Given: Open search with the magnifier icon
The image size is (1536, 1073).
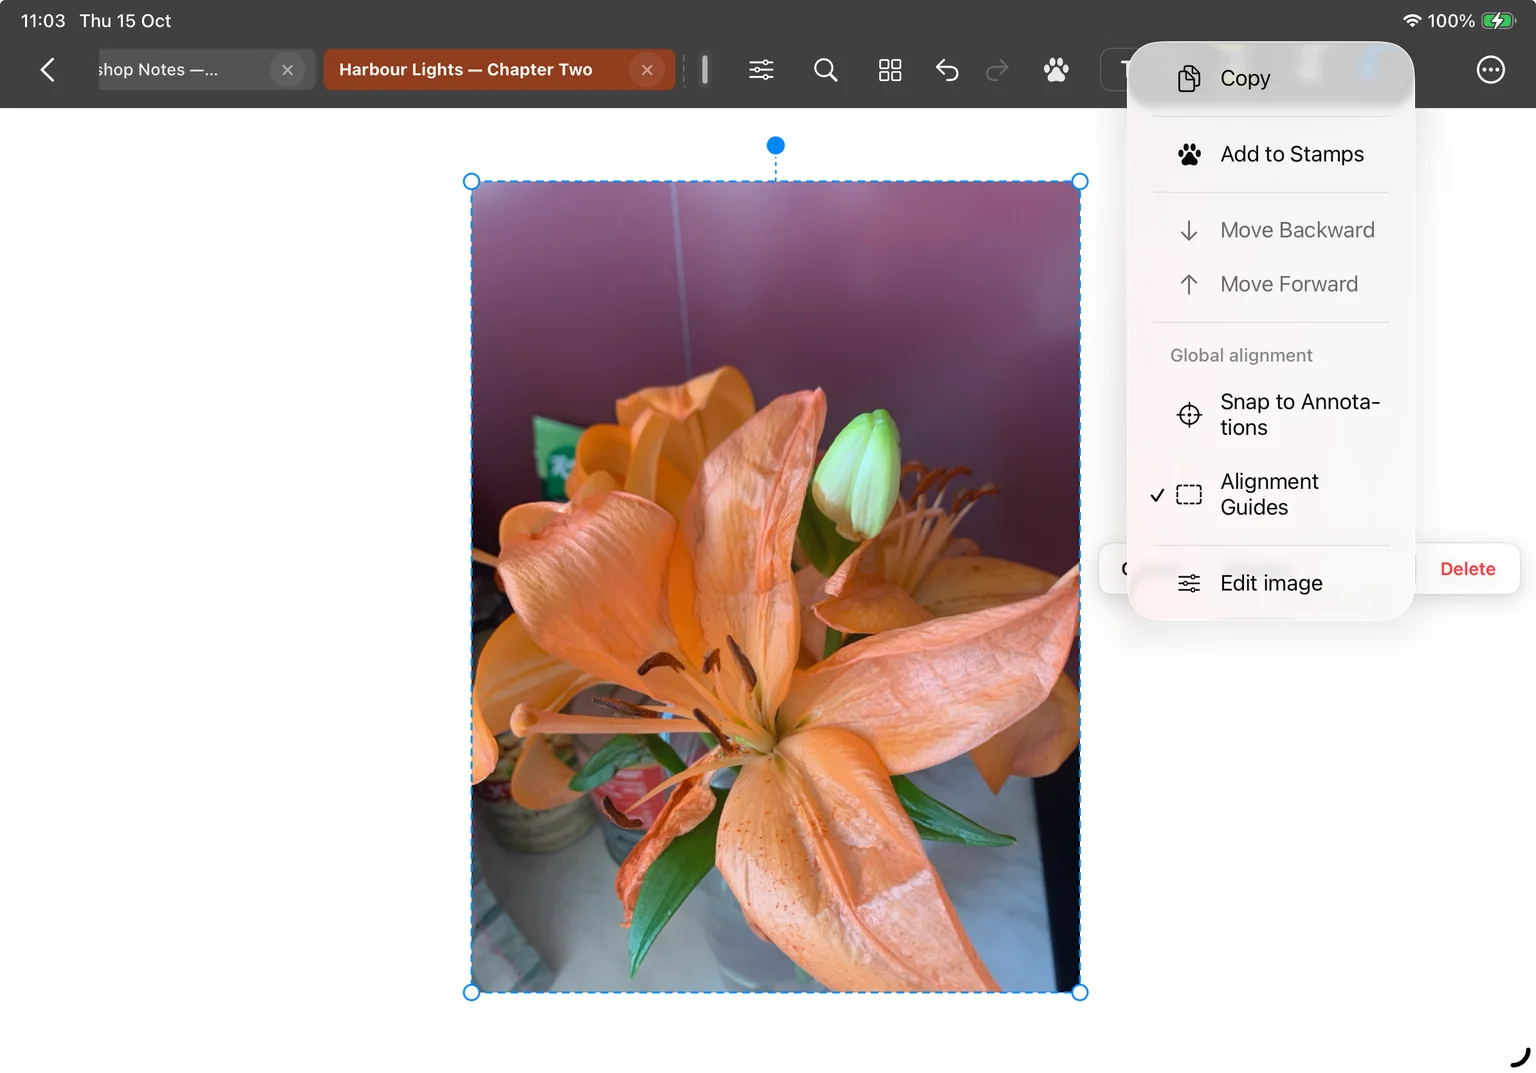Looking at the screenshot, I should coord(825,70).
